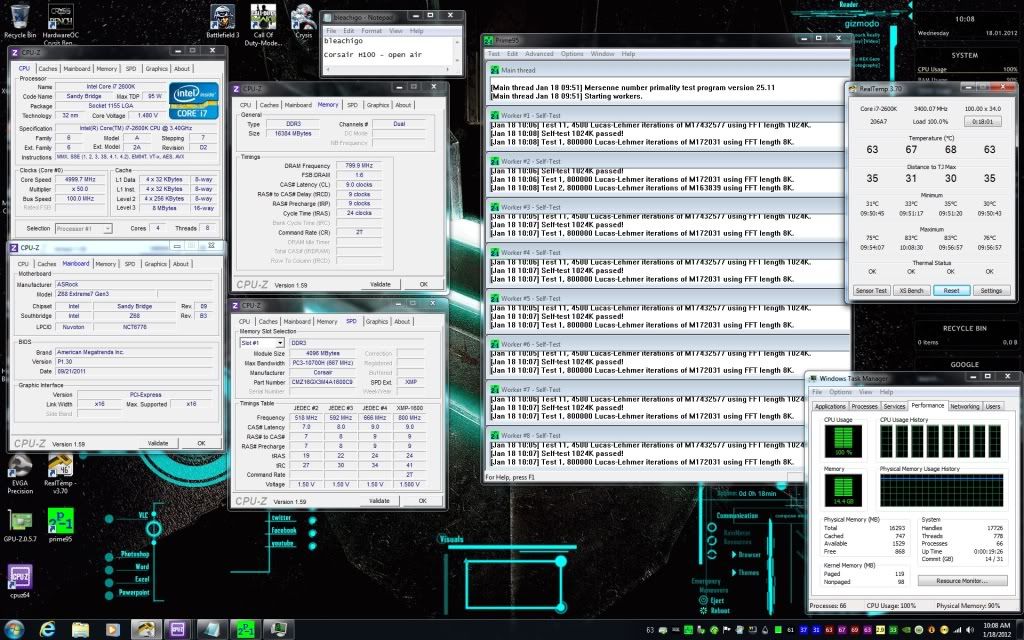
Task: Switch to RealTemp via its taskbar button
Action: tap(146, 630)
